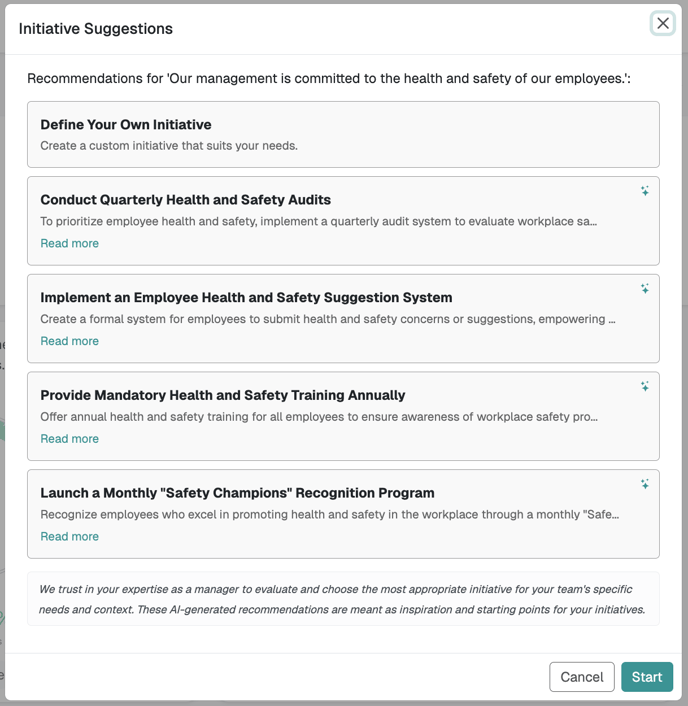
Task: Click the AI sparkle icon on Suggestion System card
Action: (x=645, y=289)
